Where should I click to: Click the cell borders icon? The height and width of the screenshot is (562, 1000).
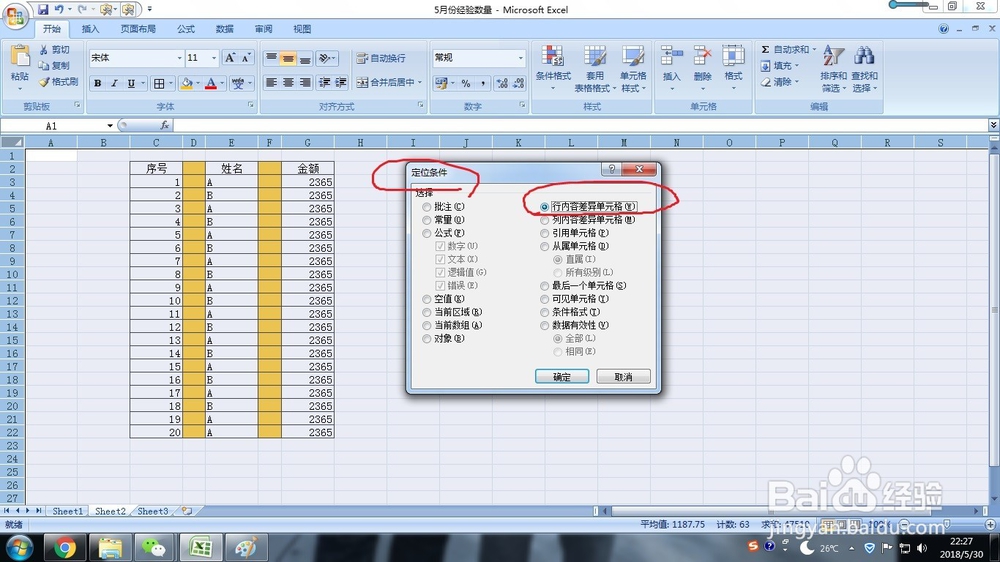click(x=159, y=83)
